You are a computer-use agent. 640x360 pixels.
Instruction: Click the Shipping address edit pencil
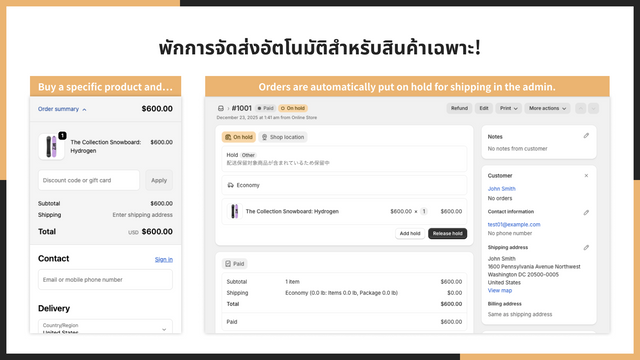[586, 248]
